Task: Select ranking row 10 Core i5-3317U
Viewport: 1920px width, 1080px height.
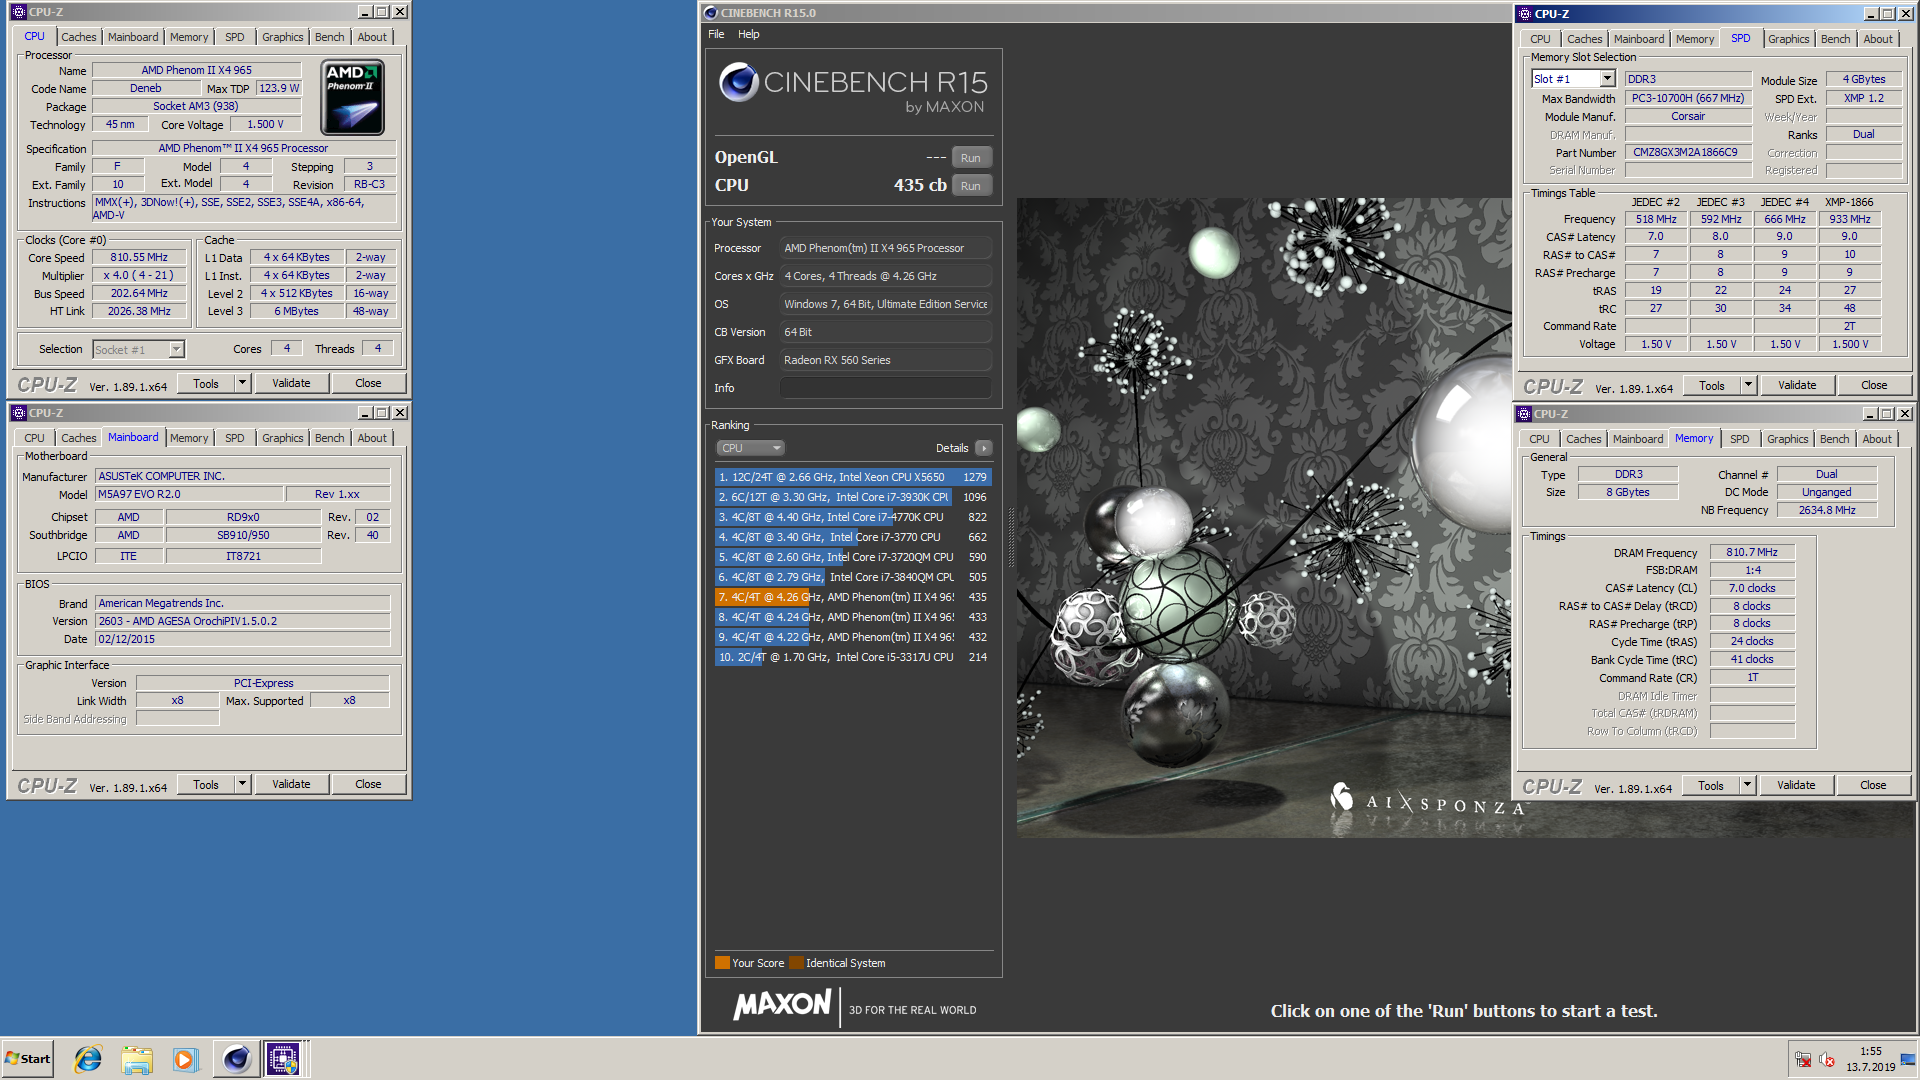Action: click(x=853, y=657)
